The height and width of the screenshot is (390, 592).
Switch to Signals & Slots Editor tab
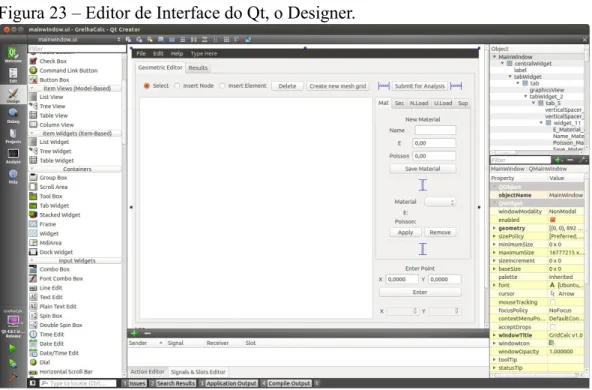coord(198,372)
